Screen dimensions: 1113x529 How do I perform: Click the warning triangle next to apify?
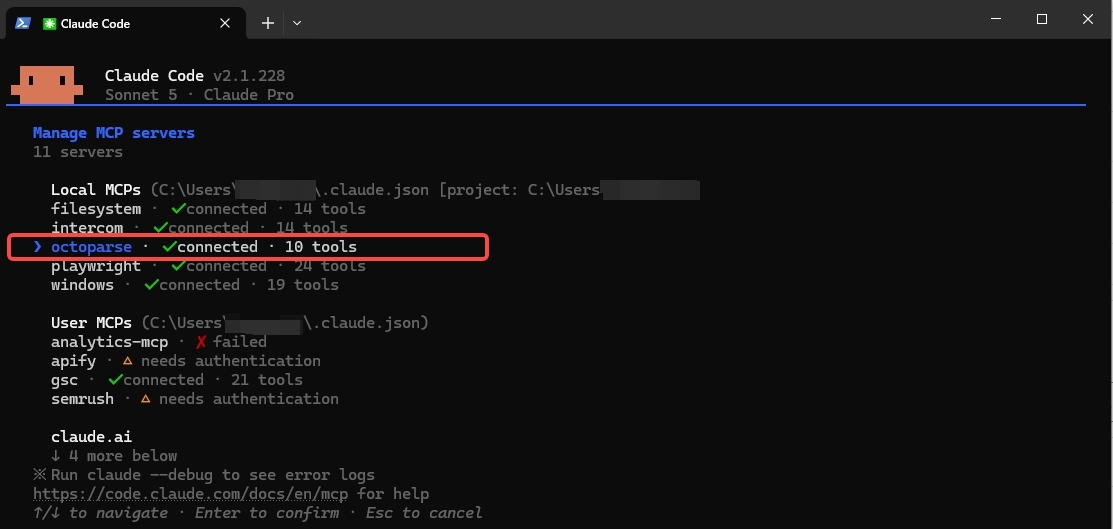pos(128,361)
